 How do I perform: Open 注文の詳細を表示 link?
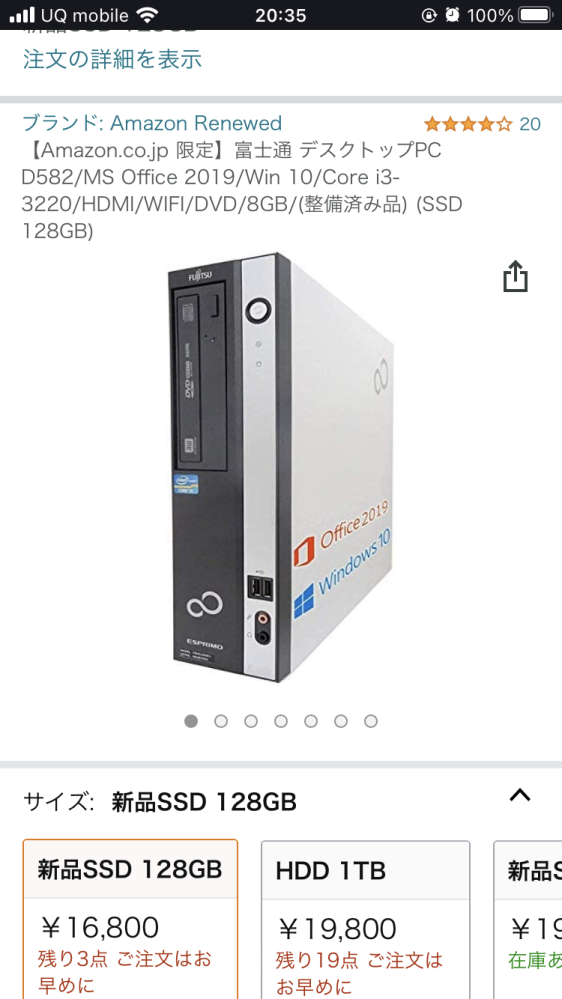112,59
